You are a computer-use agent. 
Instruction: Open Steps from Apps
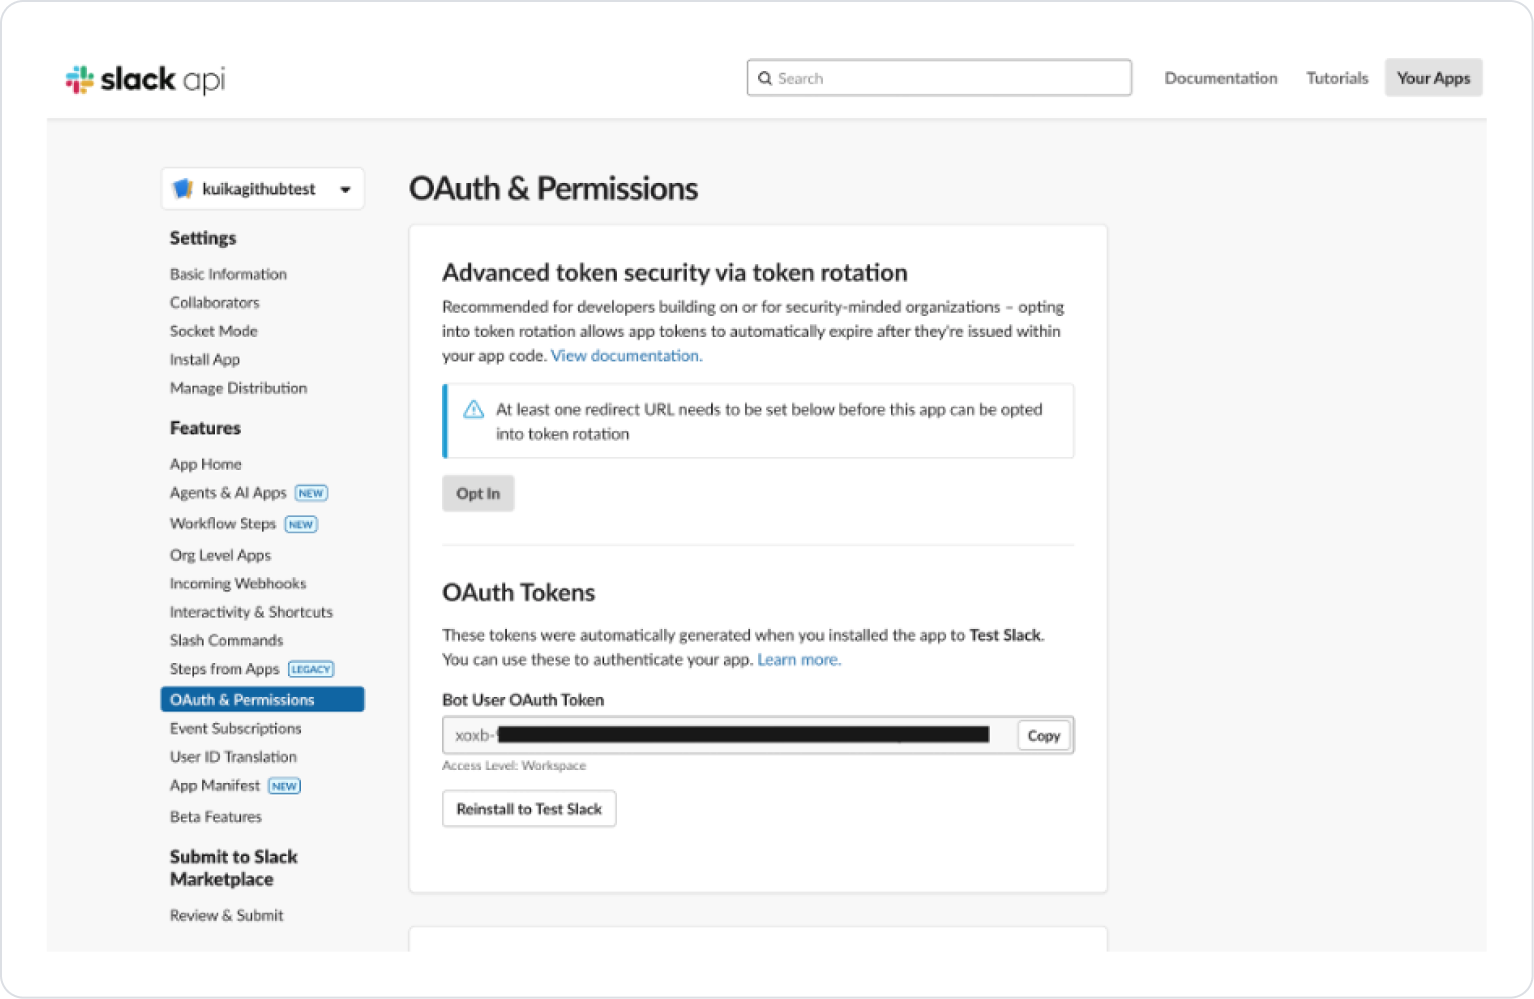pyautogui.click(x=224, y=669)
